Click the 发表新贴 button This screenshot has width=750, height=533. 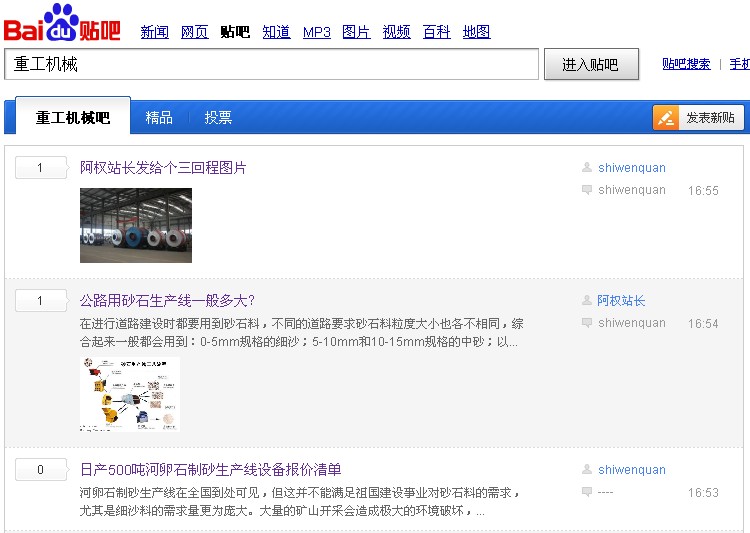(x=698, y=118)
